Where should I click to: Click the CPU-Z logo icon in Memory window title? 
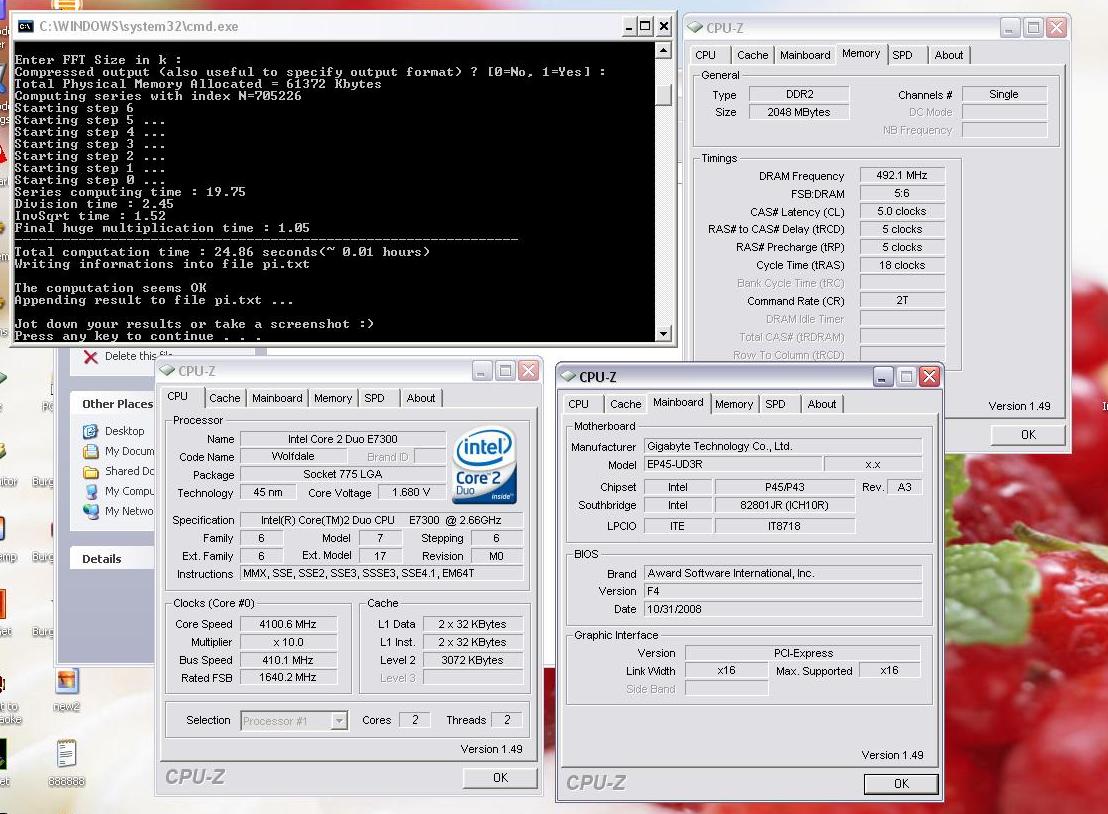695,28
